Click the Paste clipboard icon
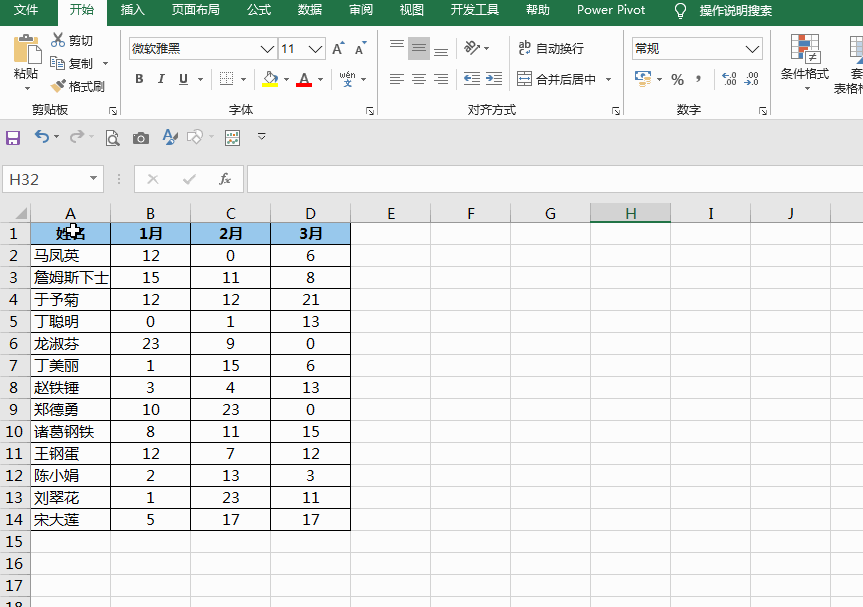Viewport: 863px width, 607px height. point(26,50)
